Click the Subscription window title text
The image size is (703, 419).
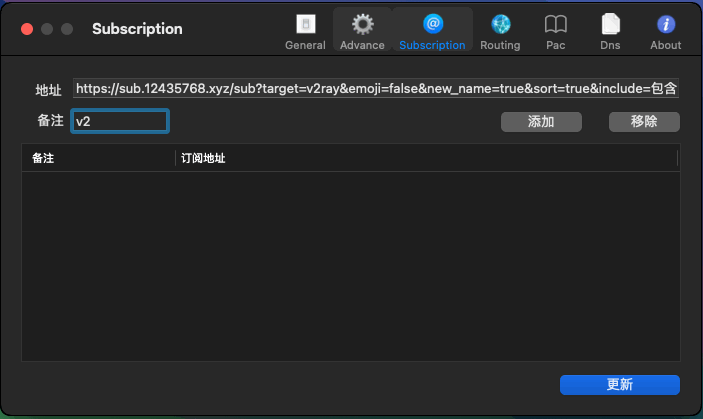point(137,29)
